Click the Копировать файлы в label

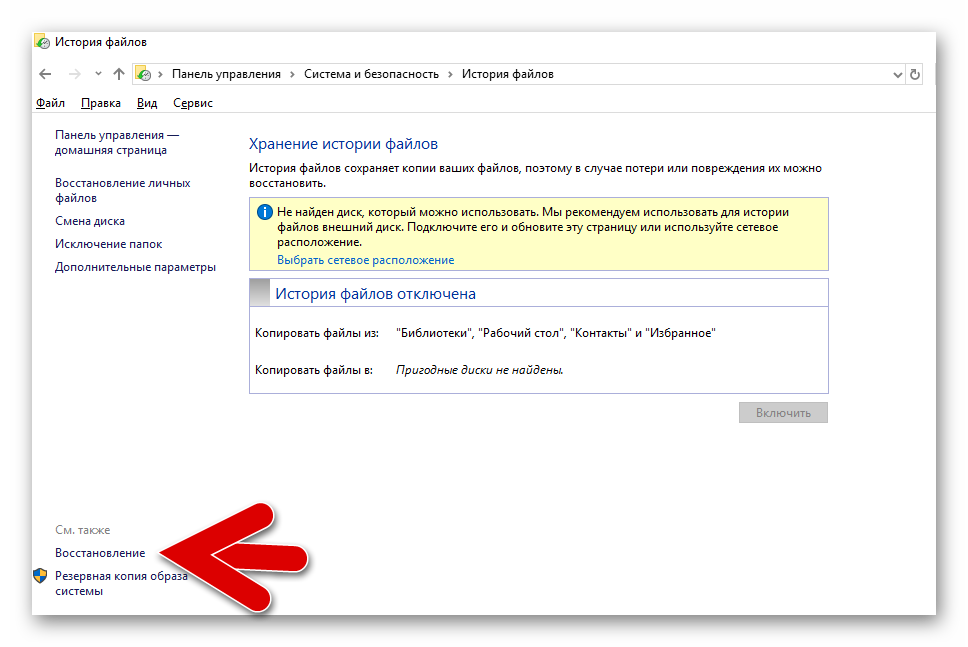[314, 370]
